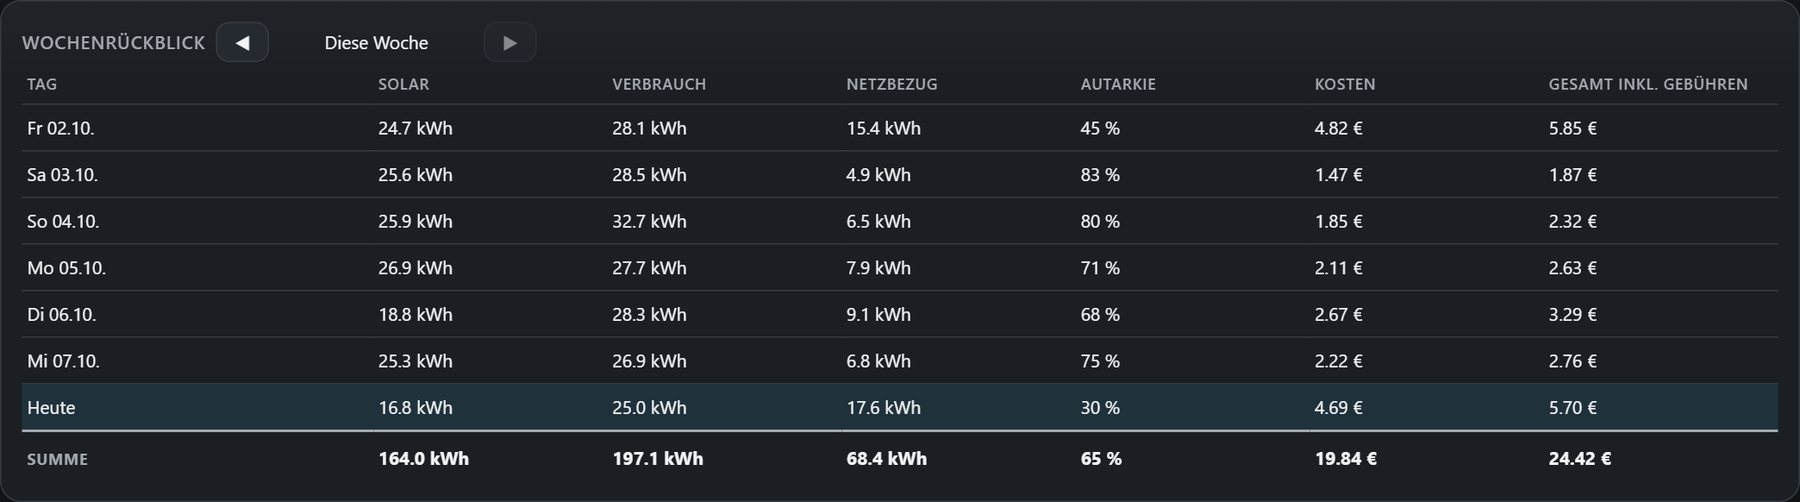1800x502 pixels.
Task: Open the Di 06.10. row
Action: pos(900,314)
